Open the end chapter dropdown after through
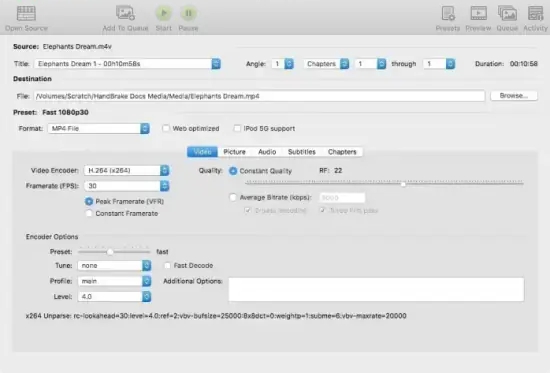Viewport: 550px width, 373px height. 439,64
